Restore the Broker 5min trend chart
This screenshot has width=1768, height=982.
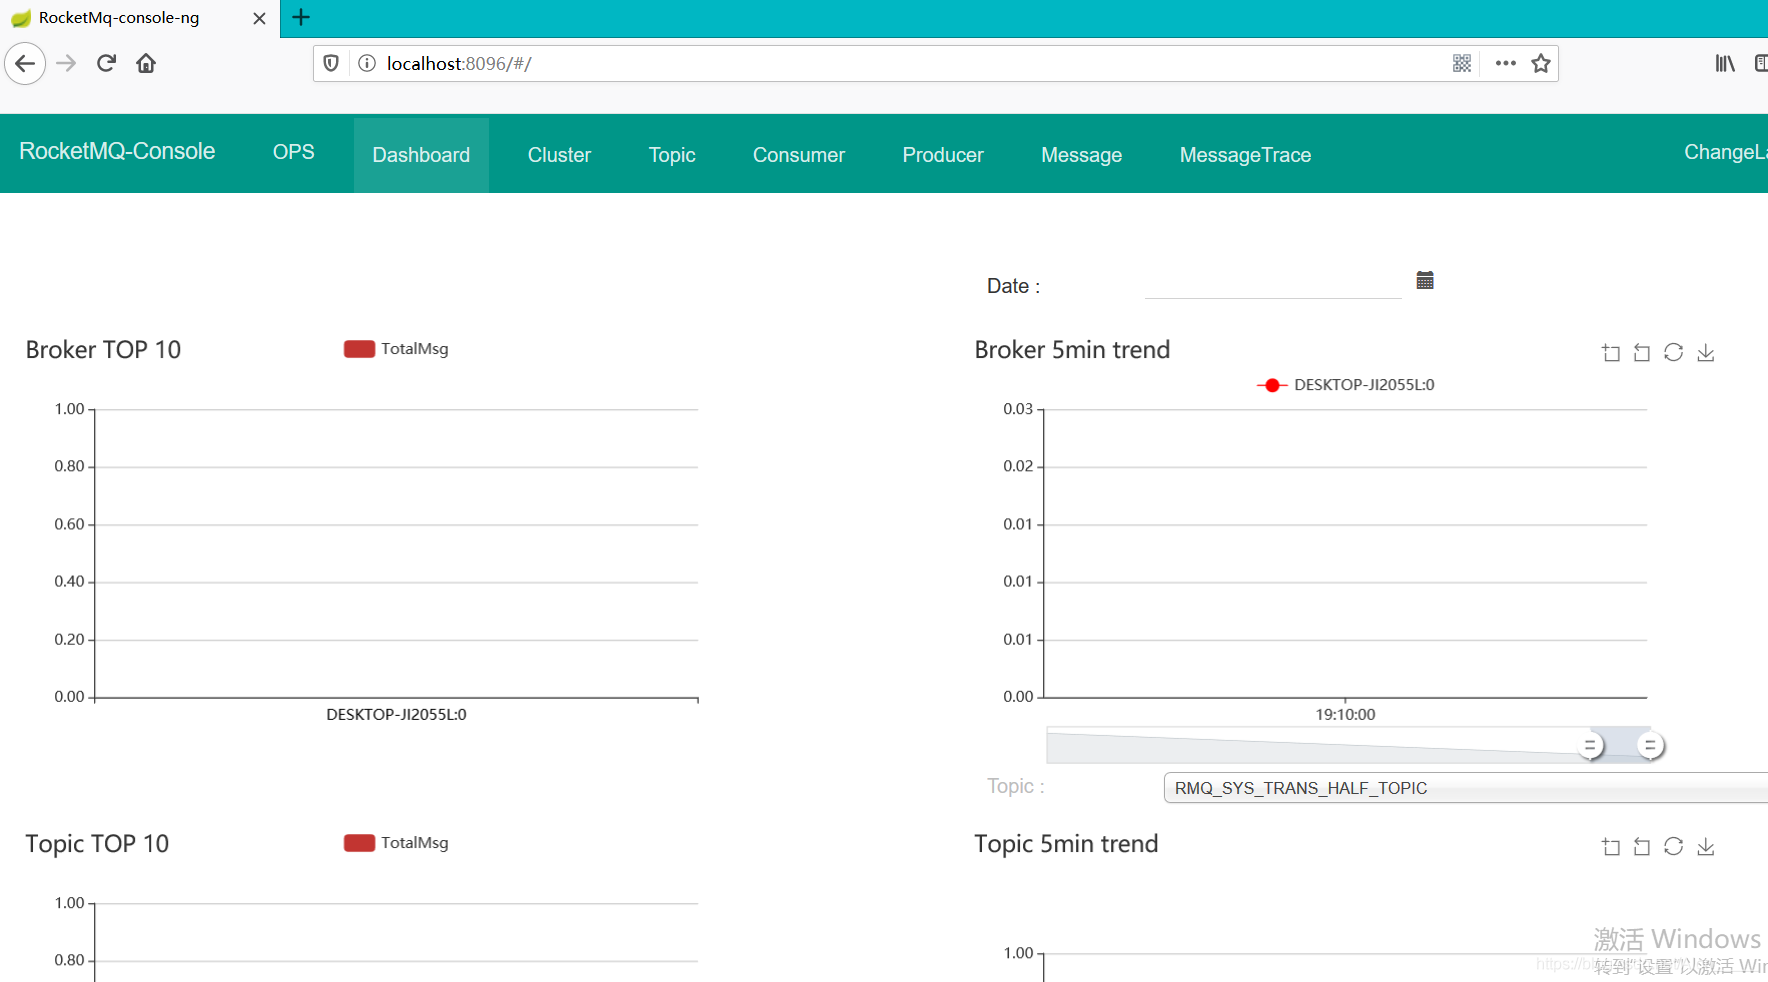tap(1674, 353)
